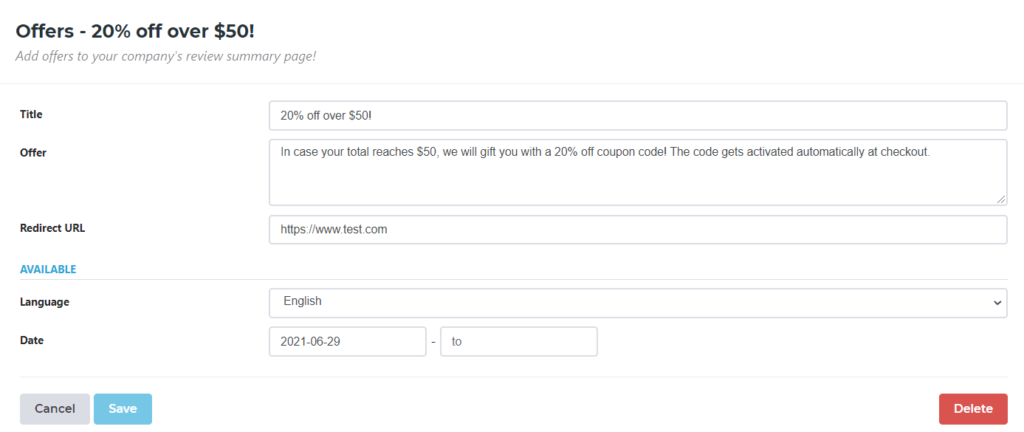Click the 'Offers - 20% off over $50!' heading

(134, 31)
